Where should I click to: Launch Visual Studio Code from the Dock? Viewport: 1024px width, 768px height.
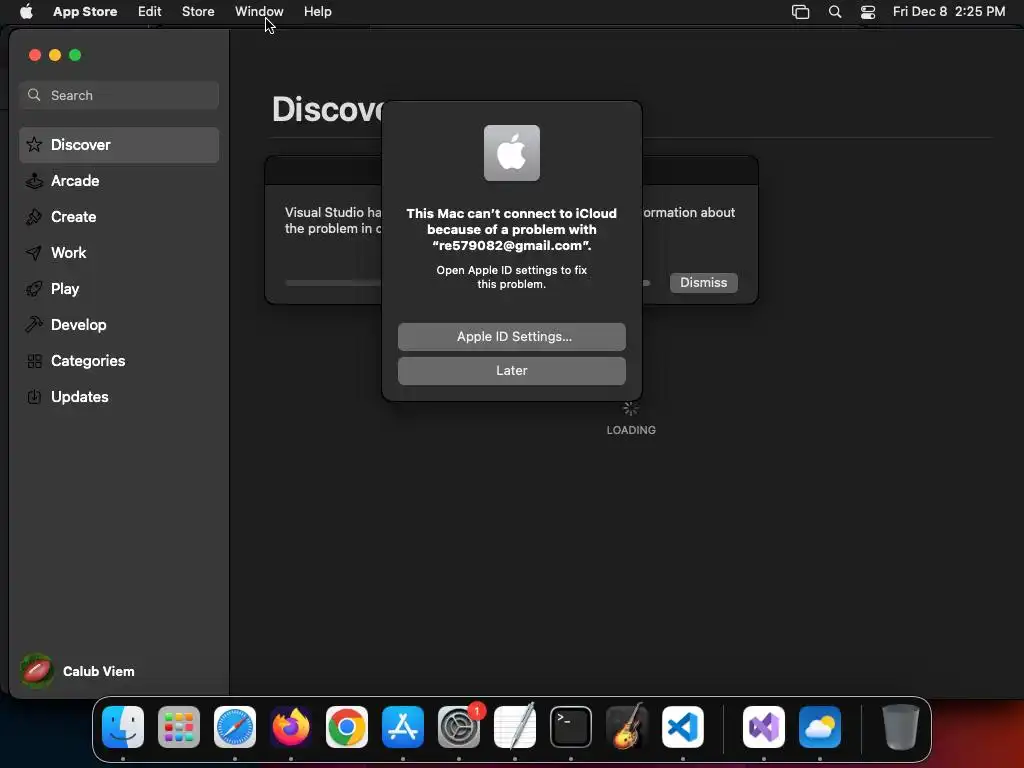pos(682,727)
